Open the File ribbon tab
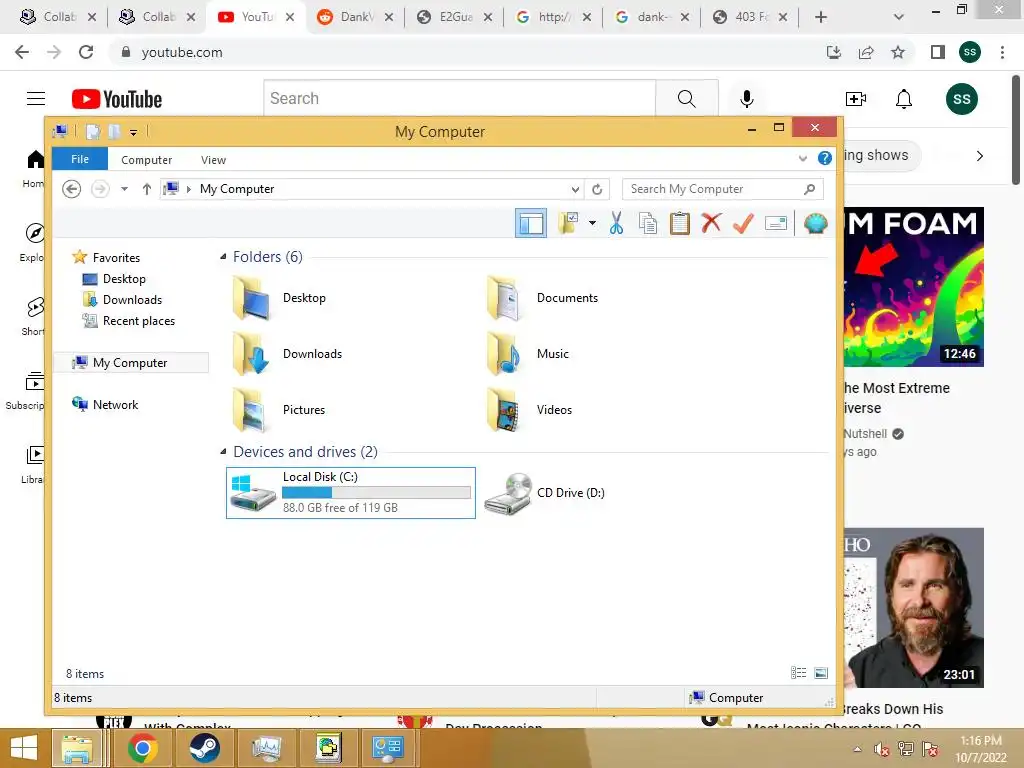Viewport: 1024px width, 768px height. point(80,159)
